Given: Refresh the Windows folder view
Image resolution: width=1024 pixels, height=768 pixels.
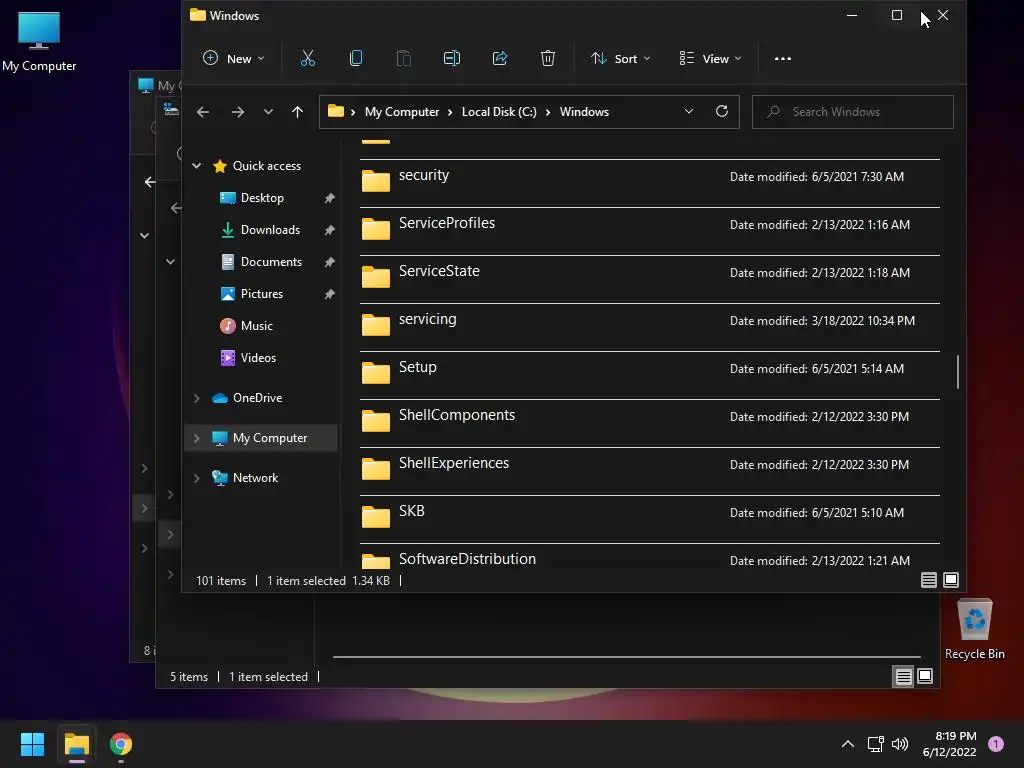Looking at the screenshot, I should click(x=722, y=112).
